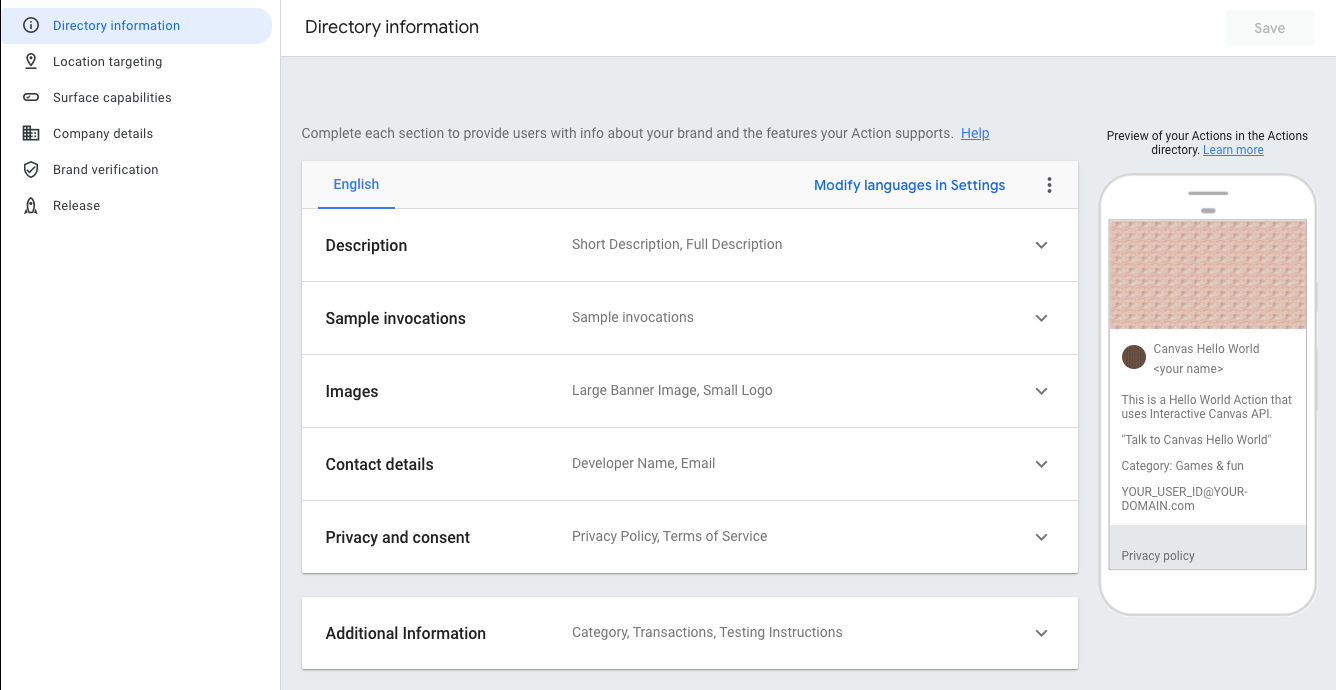Viewport: 1336px width, 690px height.
Task: Expand the Contact details section
Action: coord(1041,464)
